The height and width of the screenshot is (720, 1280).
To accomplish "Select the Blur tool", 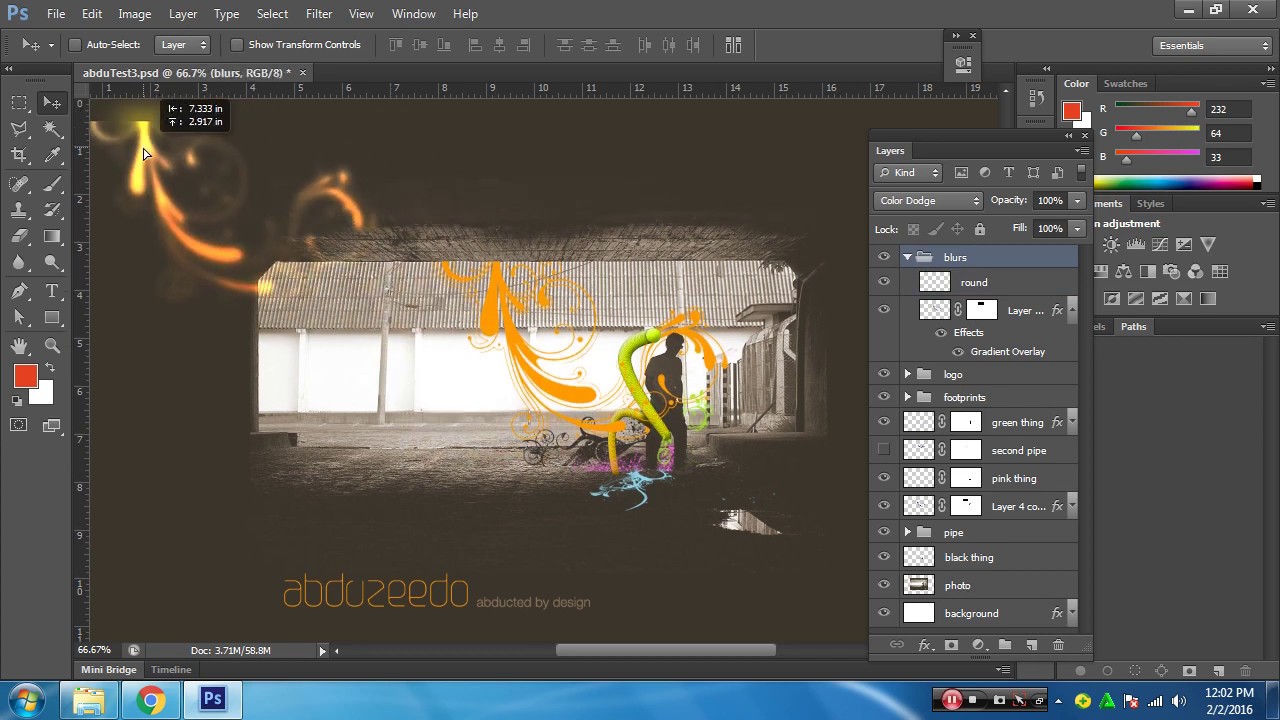I will click(19, 262).
